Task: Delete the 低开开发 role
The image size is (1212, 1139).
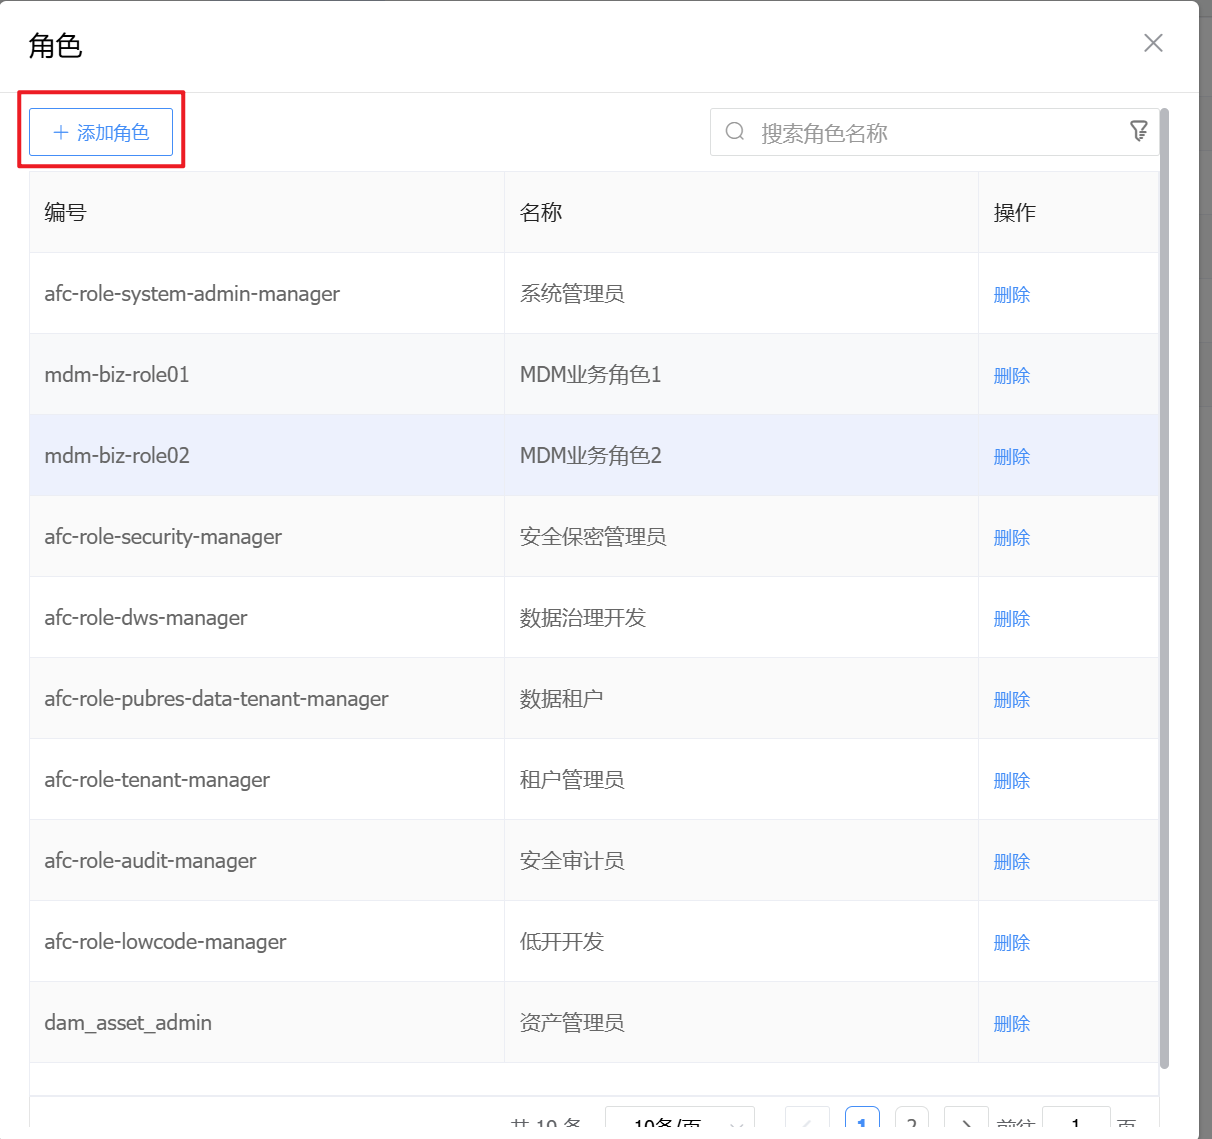Action: coord(1011,943)
